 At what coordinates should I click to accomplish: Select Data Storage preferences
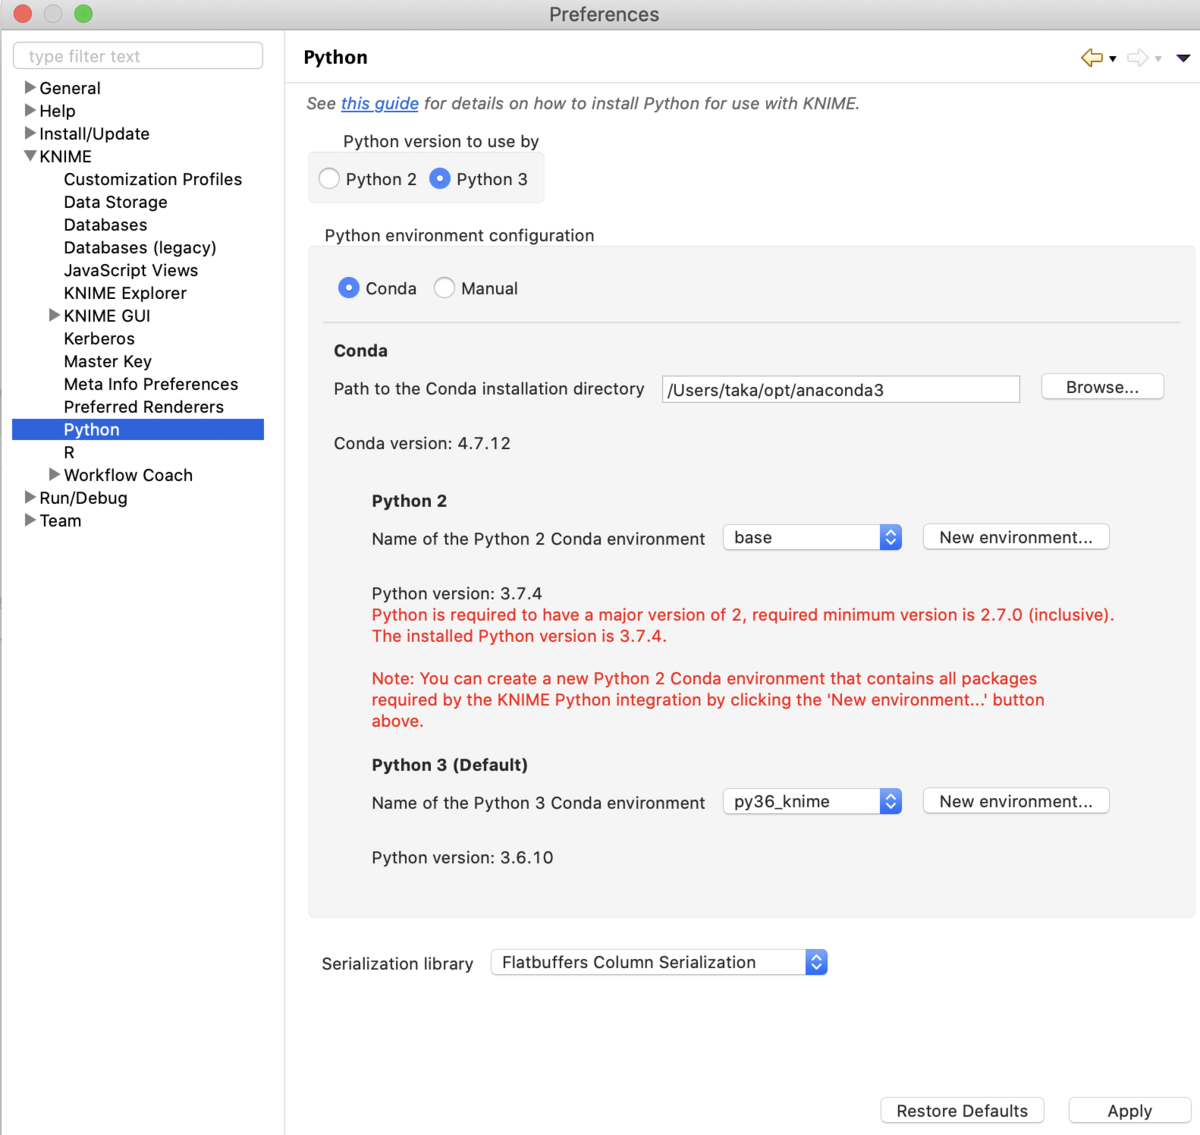click(116, 202)
